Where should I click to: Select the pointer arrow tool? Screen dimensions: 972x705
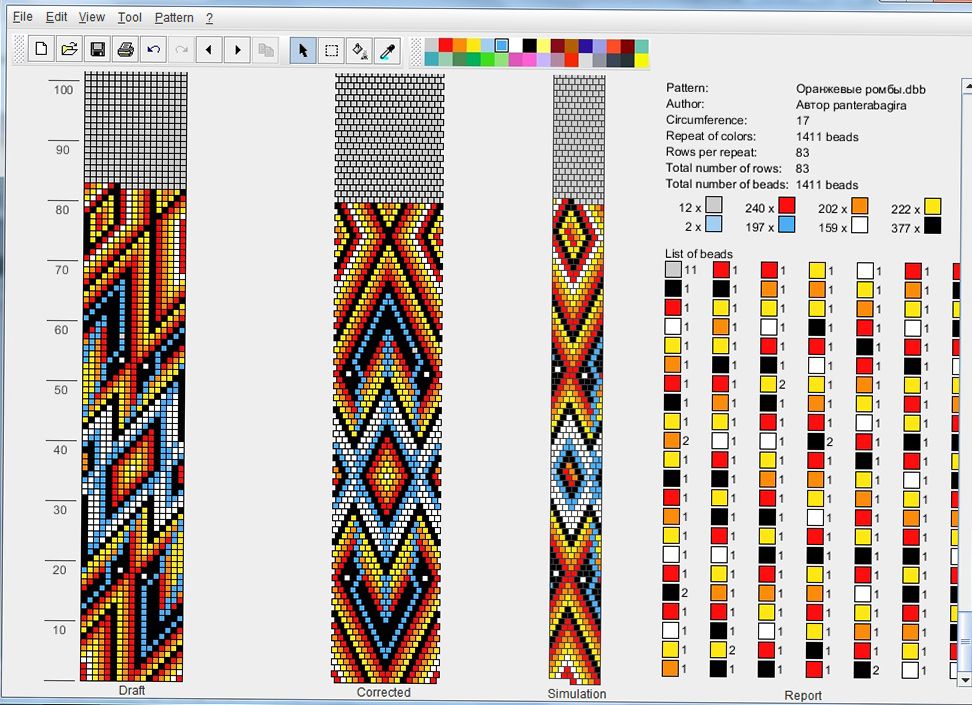coord(303,50)
